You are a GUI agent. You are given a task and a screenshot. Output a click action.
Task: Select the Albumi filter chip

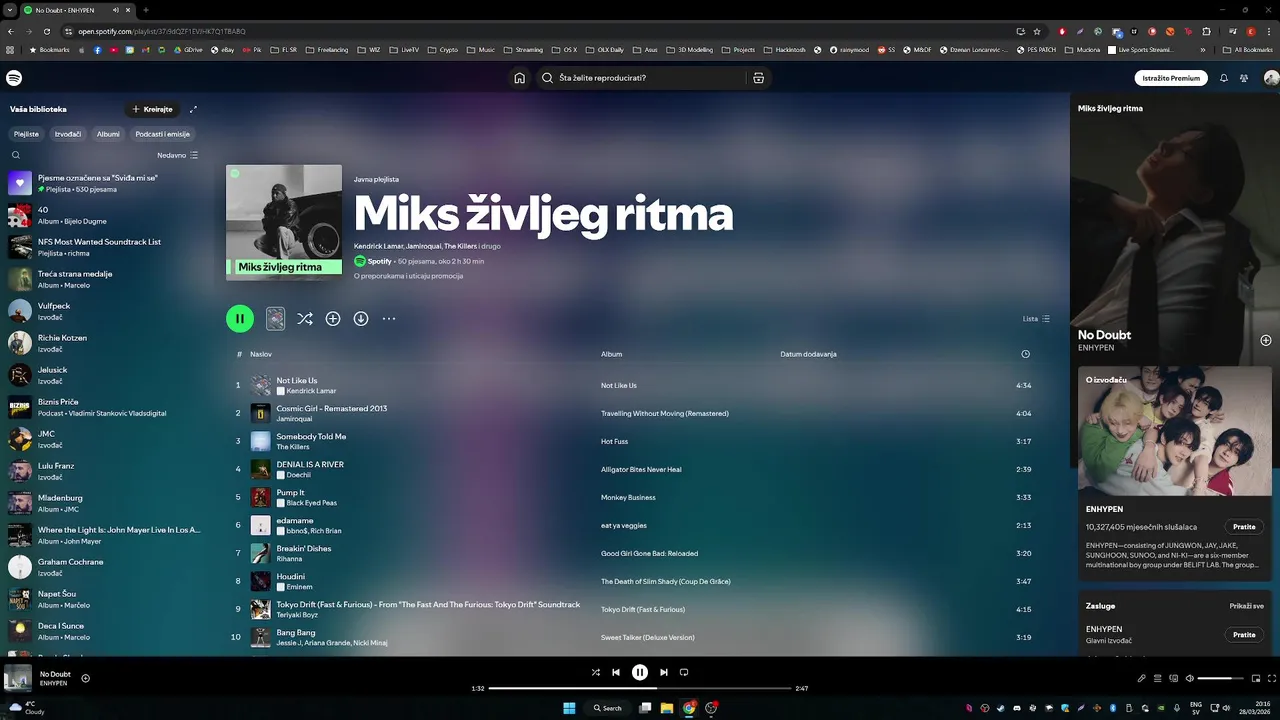point(108,133)
